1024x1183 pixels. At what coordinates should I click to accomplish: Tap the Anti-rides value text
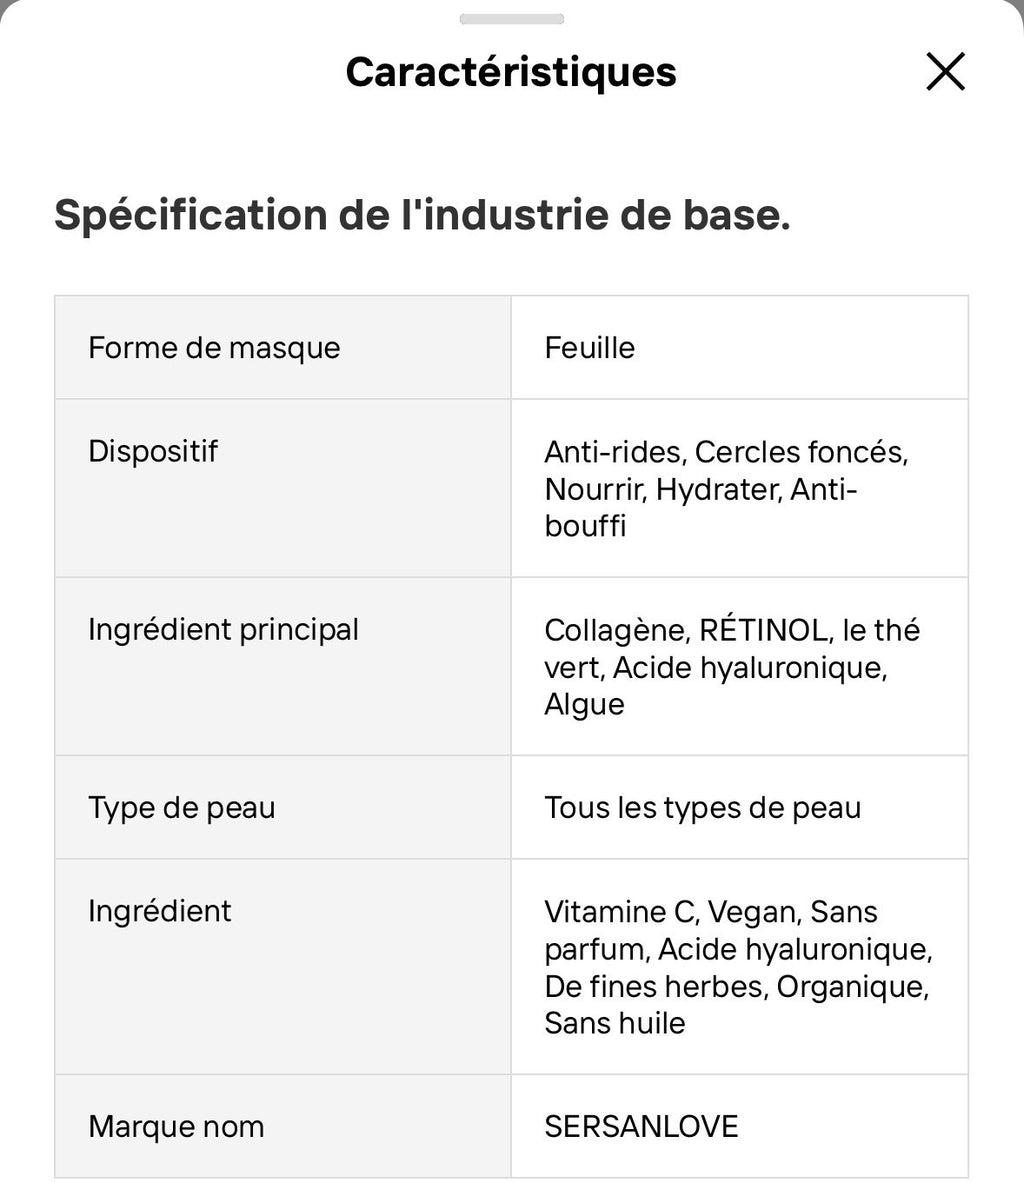tap(609, 452)
